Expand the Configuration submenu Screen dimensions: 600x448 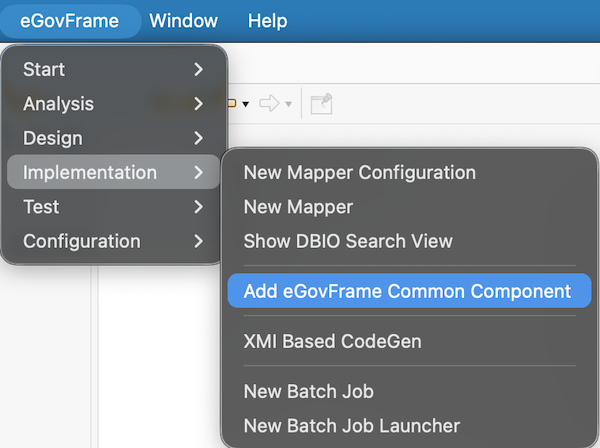pyautogui.click(x=113, y=241)
